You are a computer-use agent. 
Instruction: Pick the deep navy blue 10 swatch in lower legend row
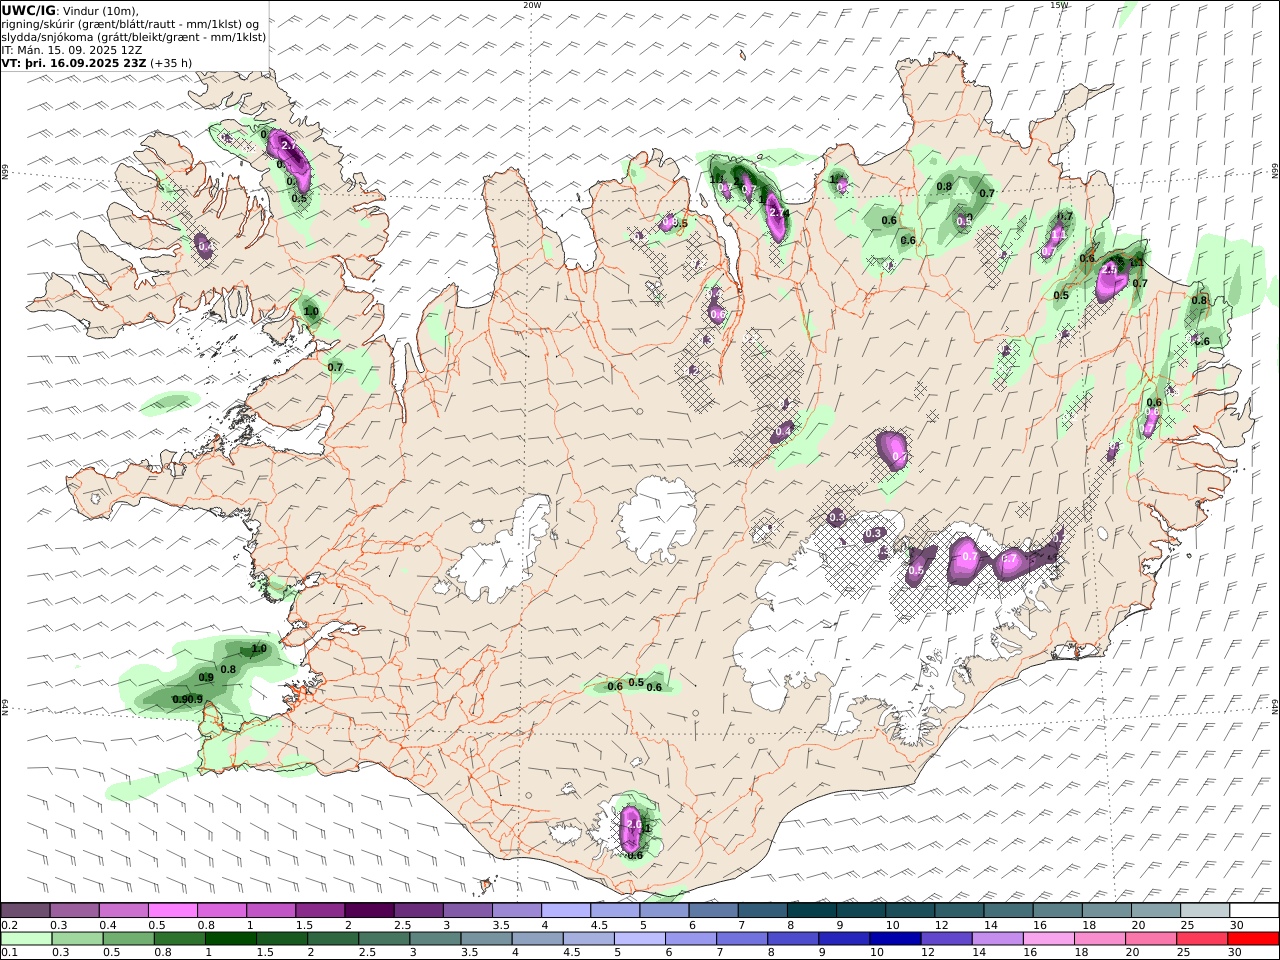click(895, 939)
